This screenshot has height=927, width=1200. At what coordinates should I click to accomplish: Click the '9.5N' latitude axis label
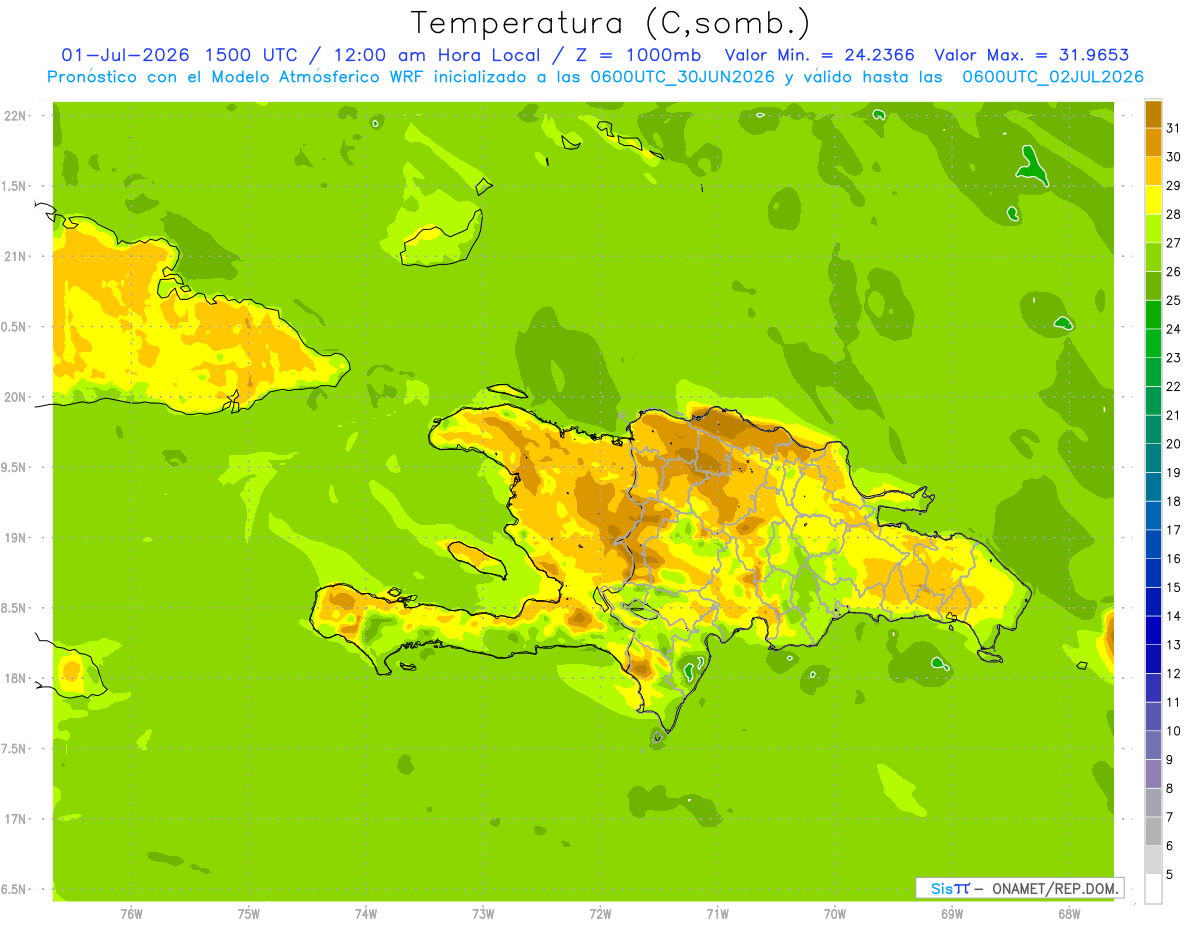(x=14, y=467)
